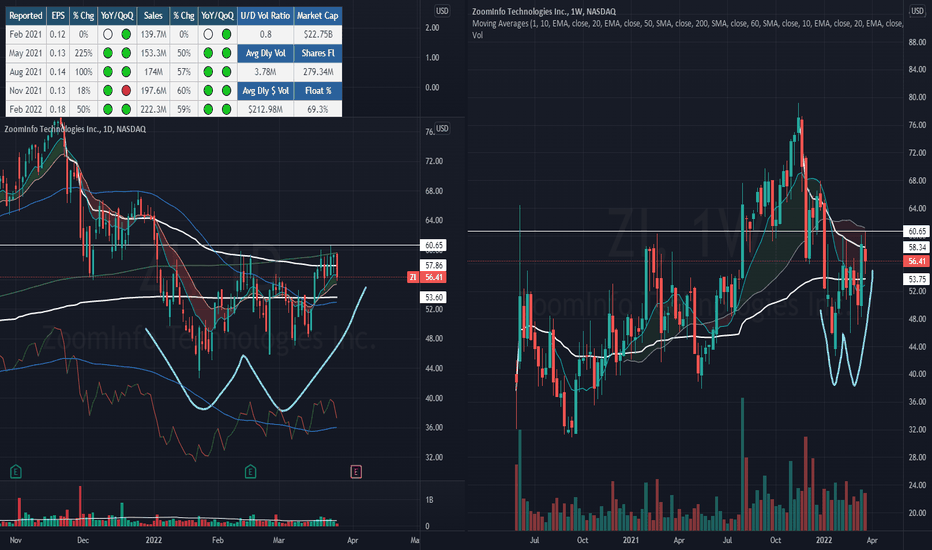The height and width of the screenshot is (550, 932).
Task: Click the Mar label on daily time axis
Action: click(x=279, y=540)
